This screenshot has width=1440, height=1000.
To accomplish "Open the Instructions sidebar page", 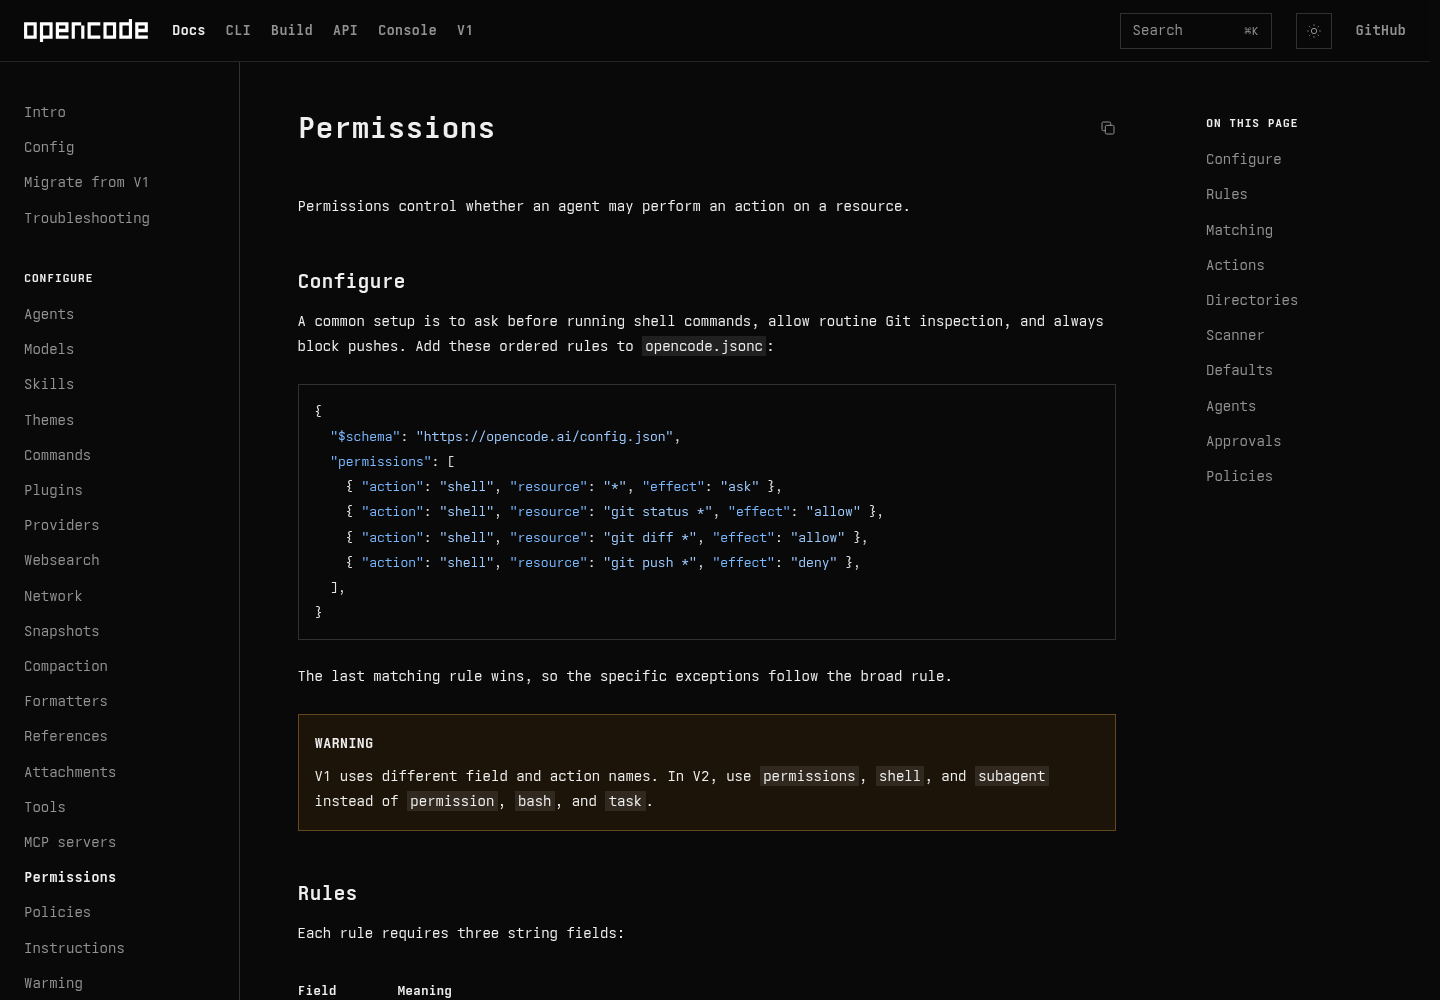I will point(75,948).
